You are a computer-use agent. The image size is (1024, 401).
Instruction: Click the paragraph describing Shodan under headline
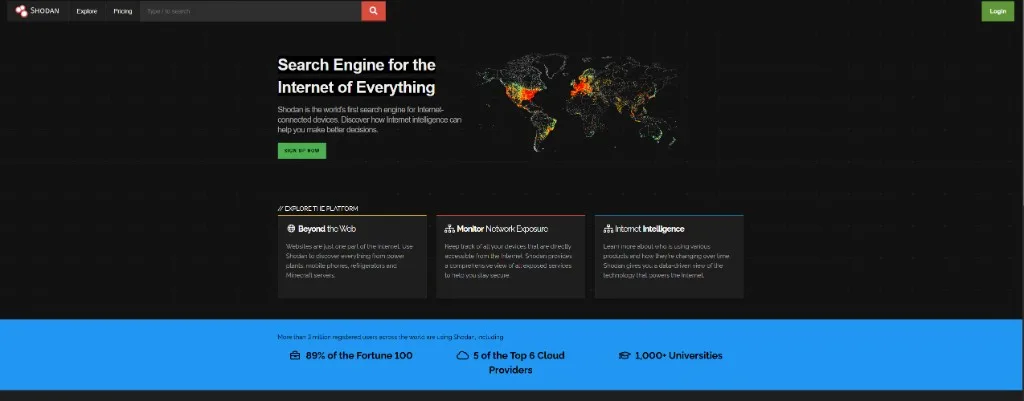[x=370, y=120]
